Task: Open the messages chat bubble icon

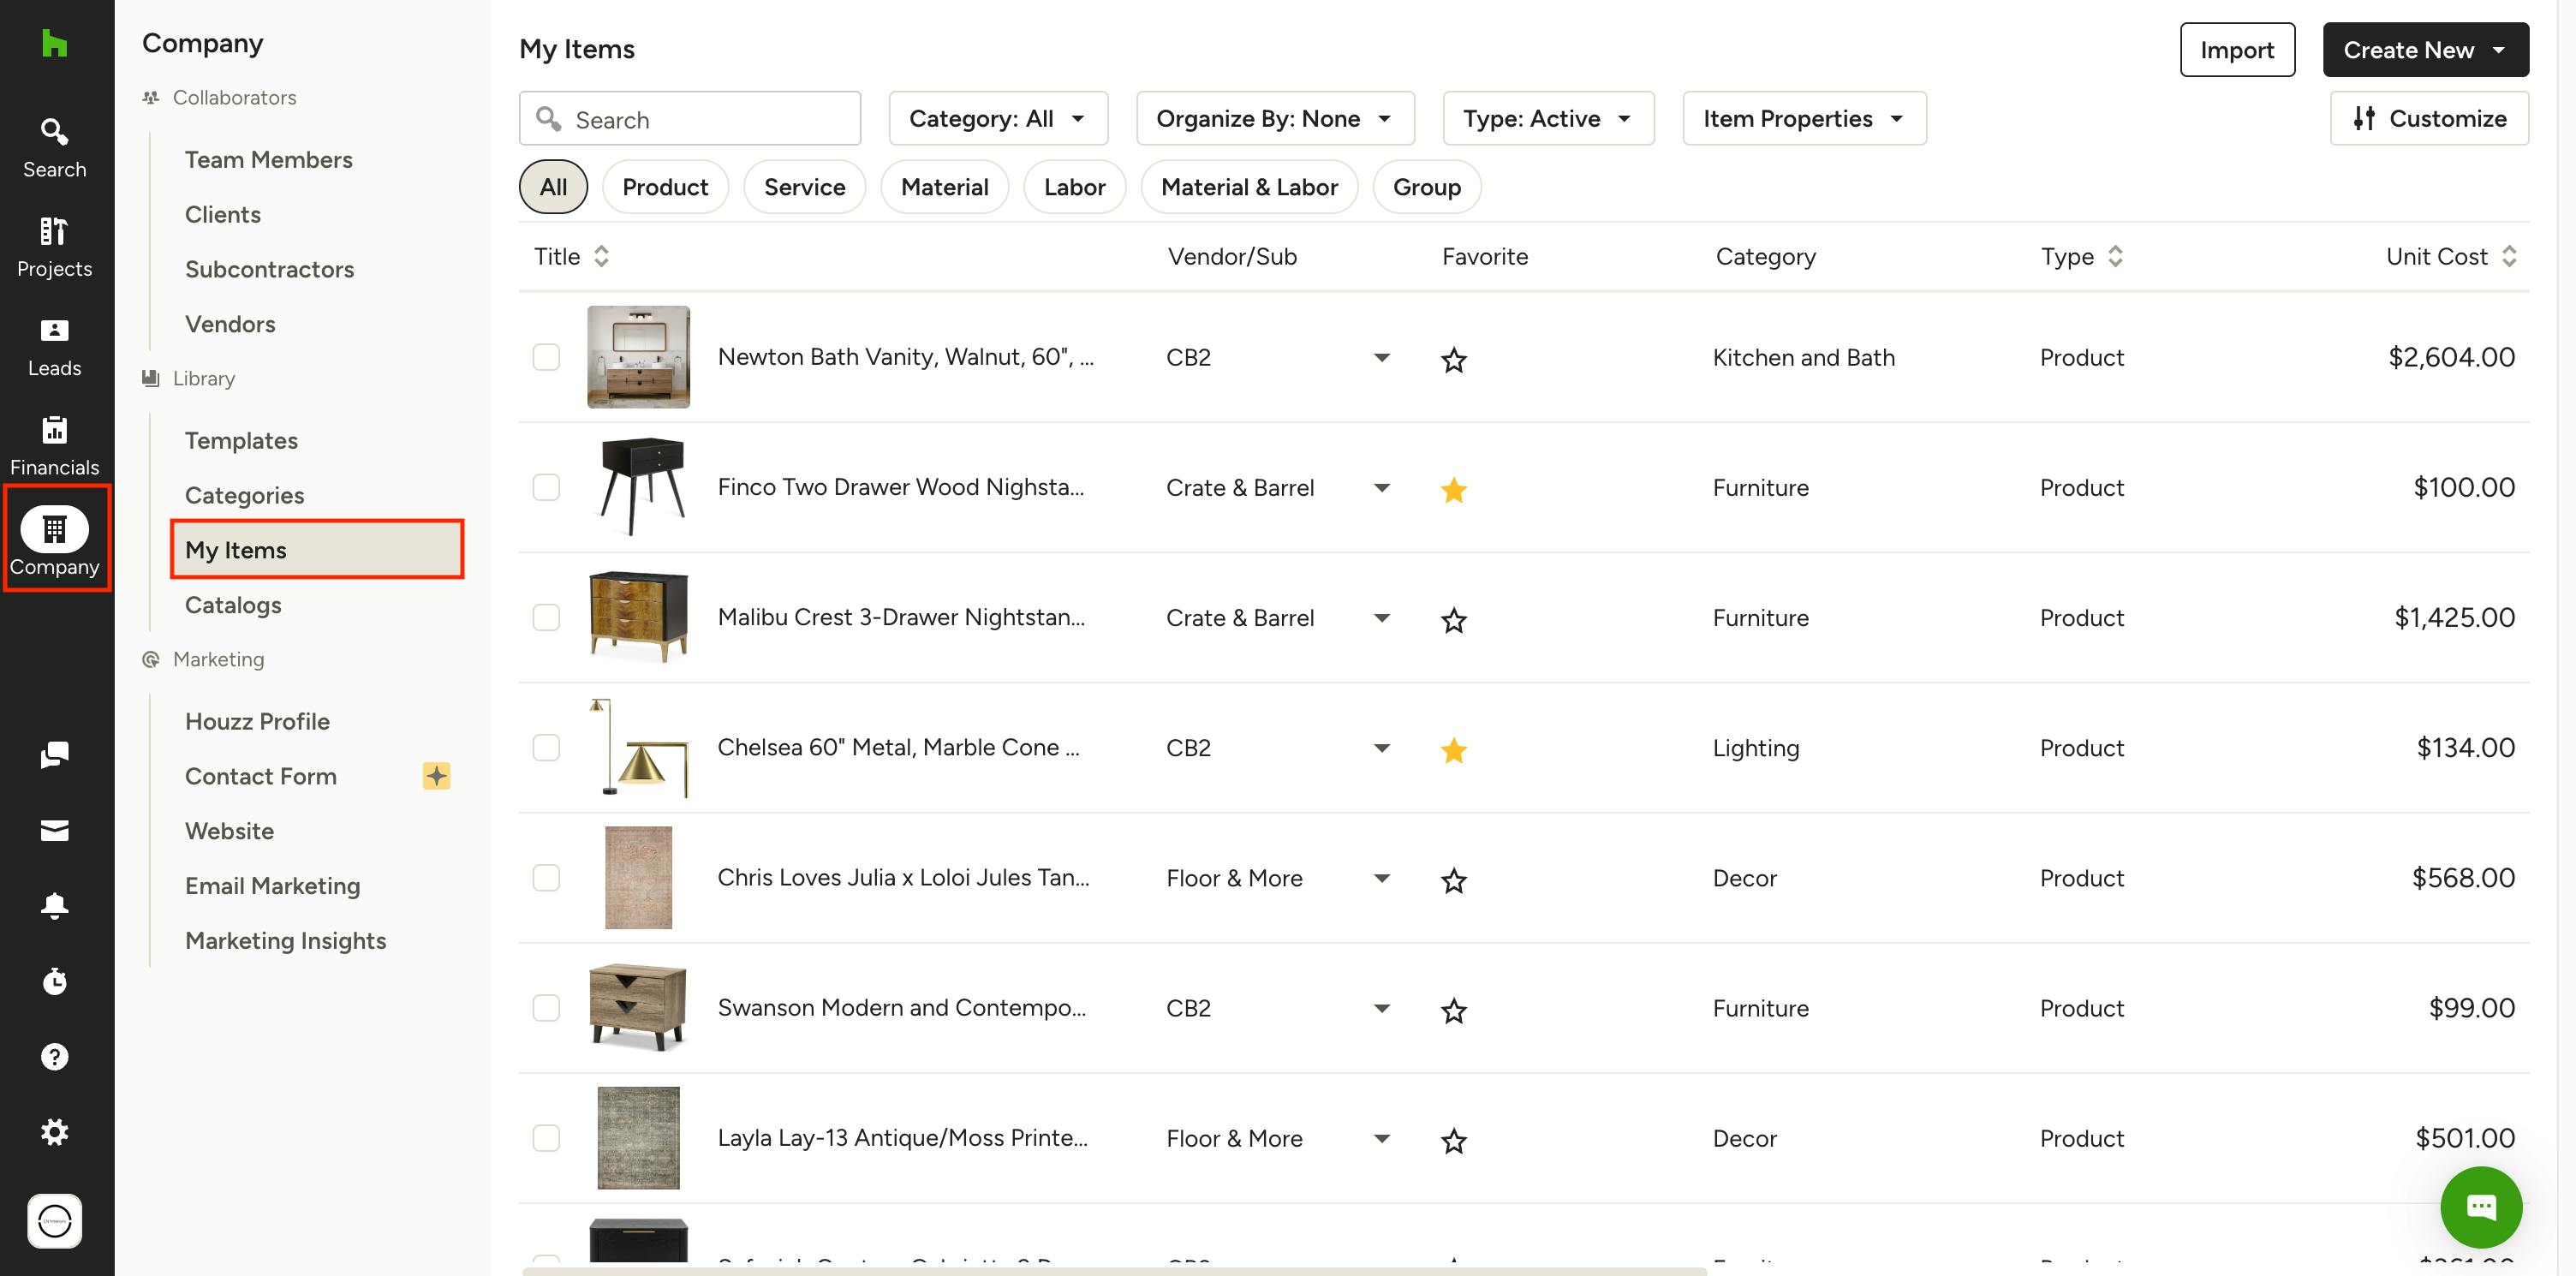Action: pyautogui.click(x=54, y=755)
